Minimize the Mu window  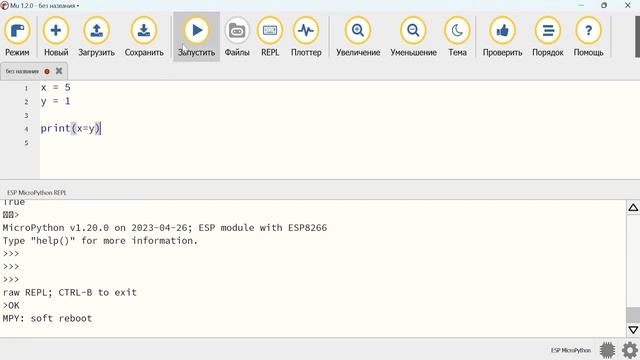click(x=581, y=5)
